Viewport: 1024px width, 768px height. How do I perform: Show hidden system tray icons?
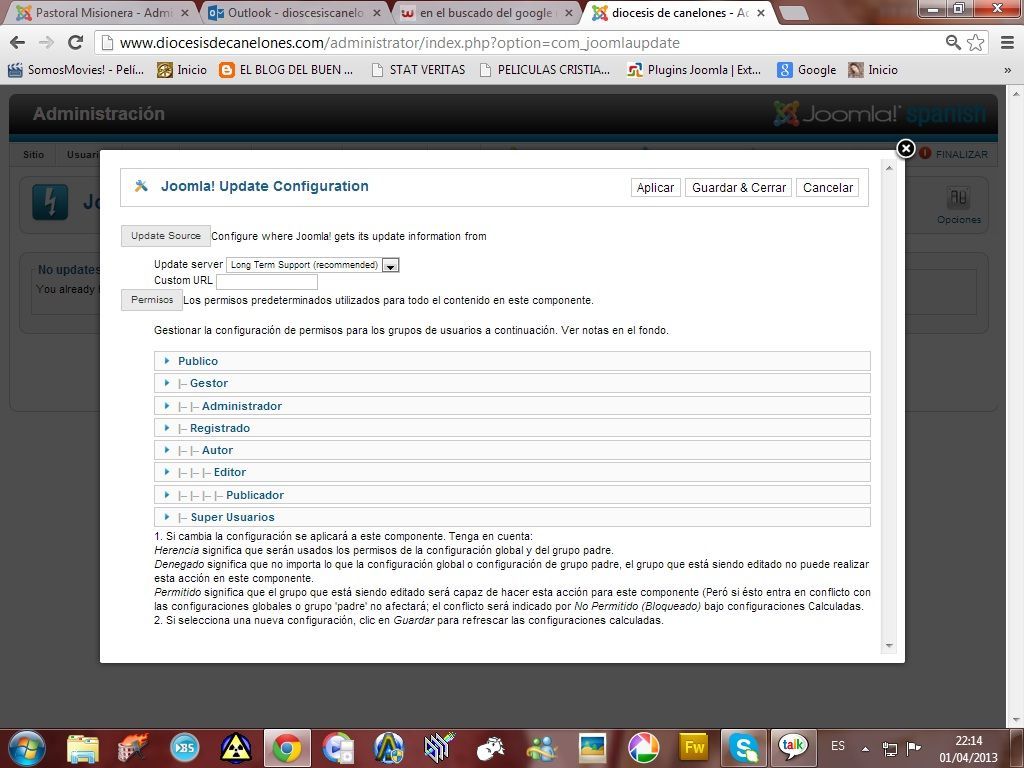point(865,749)
